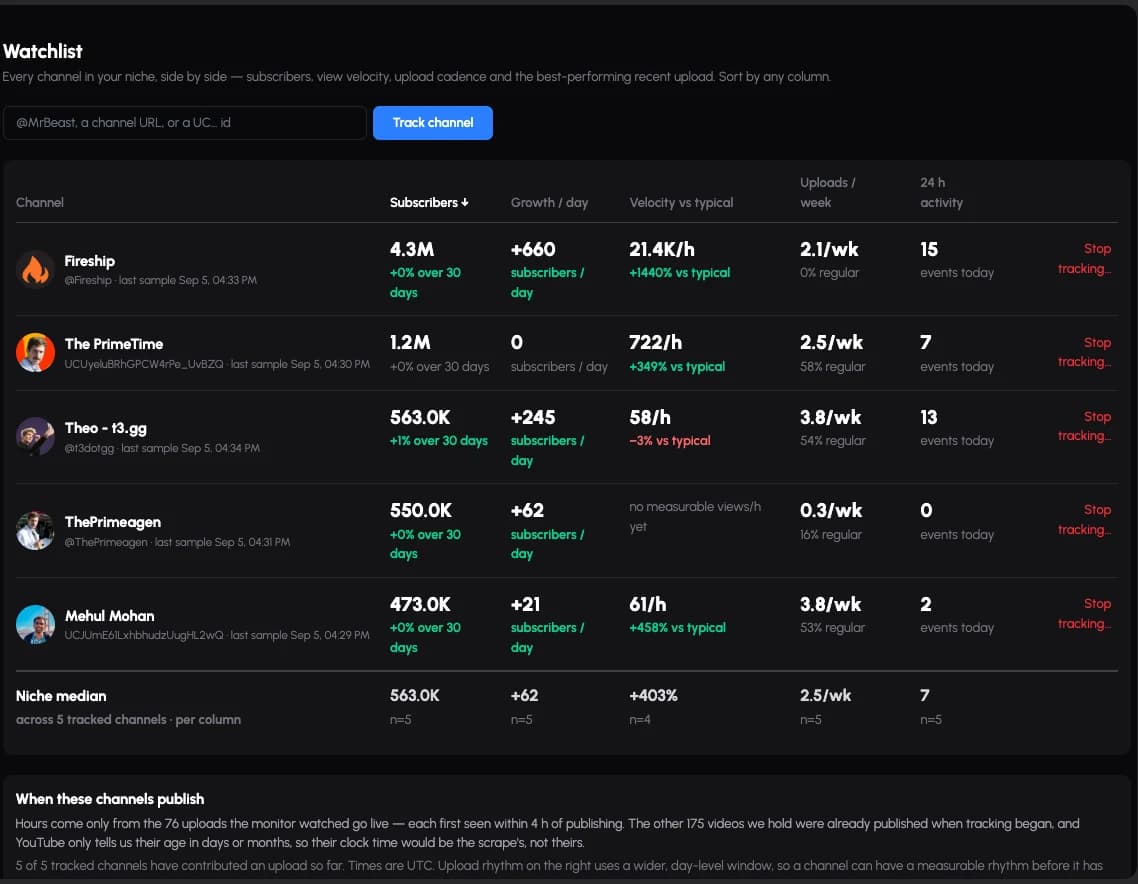This screenshot has width=1138, height=884.
Task: Click the 61/h velocity value
Action: coord(647,604)
